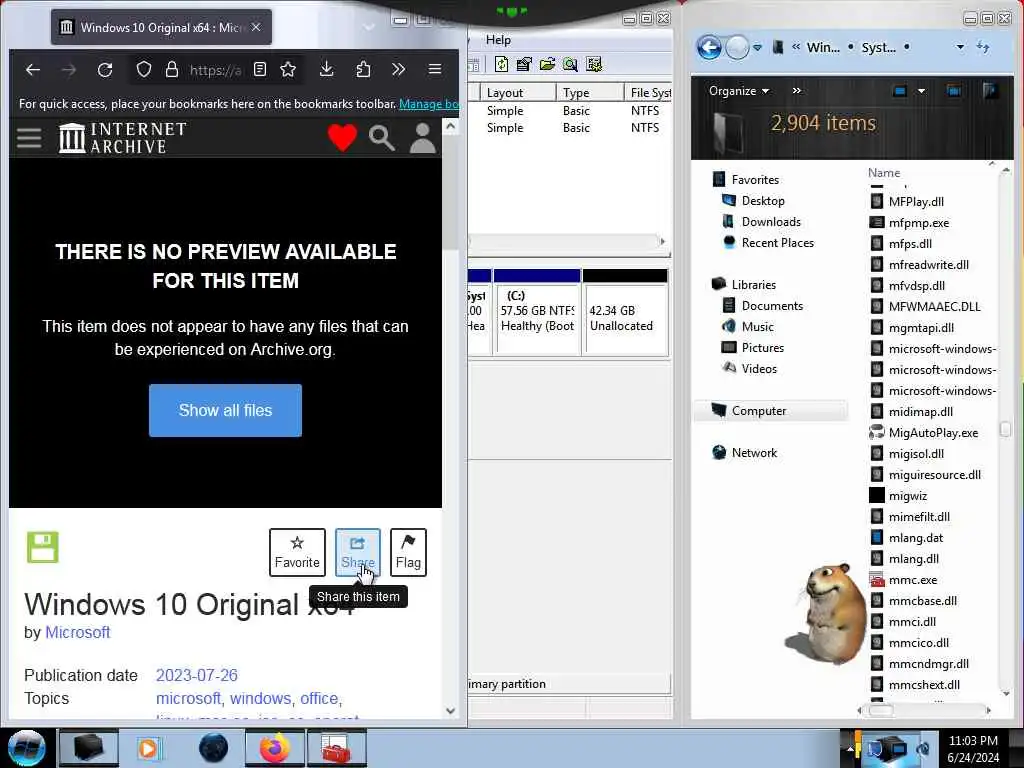1024x768 pixels.
Task: Expand Explorer toolbar overflow chevron
Action: tap(797, 91)
